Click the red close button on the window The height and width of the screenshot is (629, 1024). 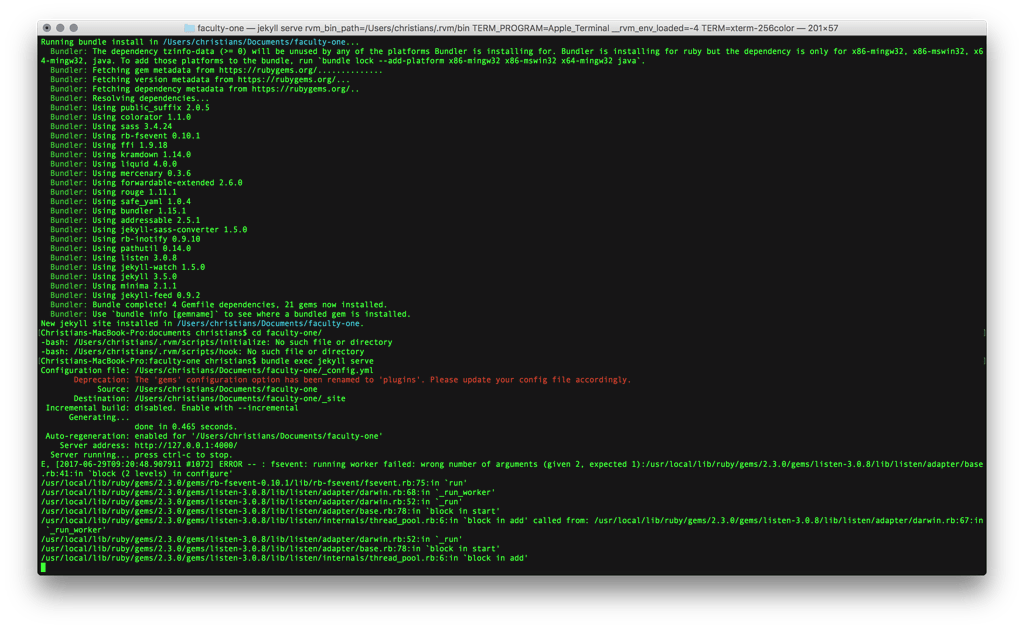pos(44,27)
